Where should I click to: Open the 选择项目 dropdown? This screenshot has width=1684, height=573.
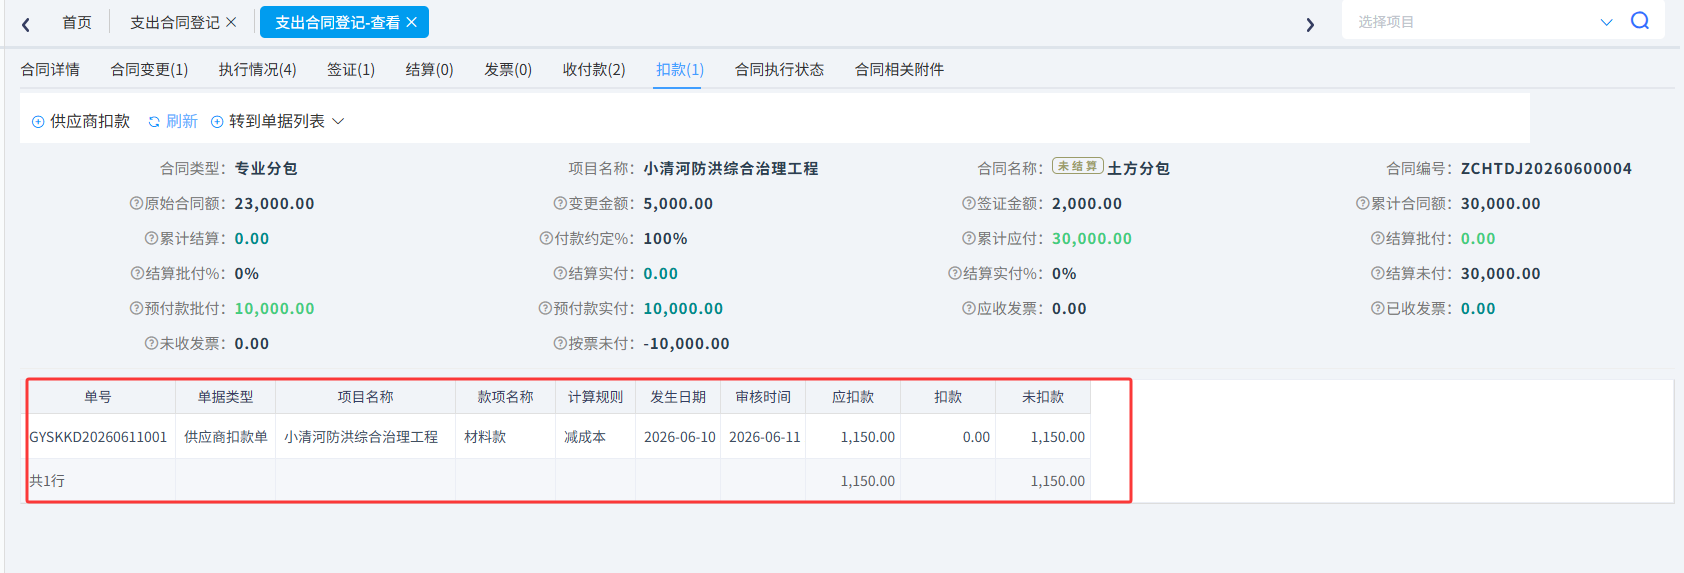point(1484,21)
